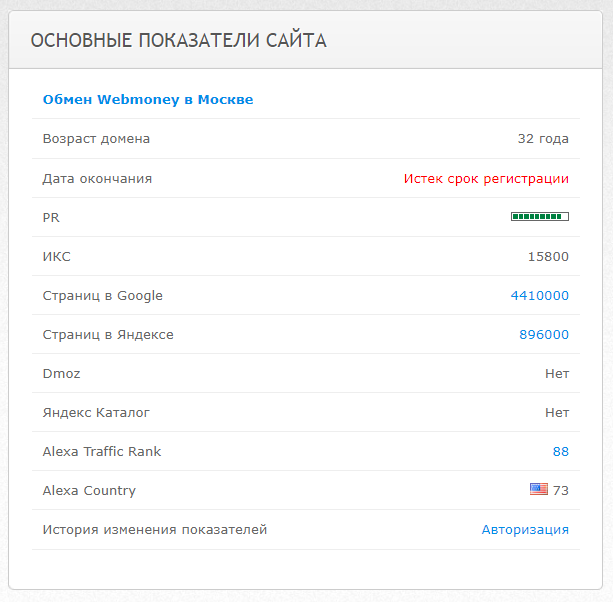Screen dimensions: 613x602
Task: Select the ОСНОВНЫЕ ПОКАЗАТЕЛИ САЙТА heading
Action: [x=179, y=41]
